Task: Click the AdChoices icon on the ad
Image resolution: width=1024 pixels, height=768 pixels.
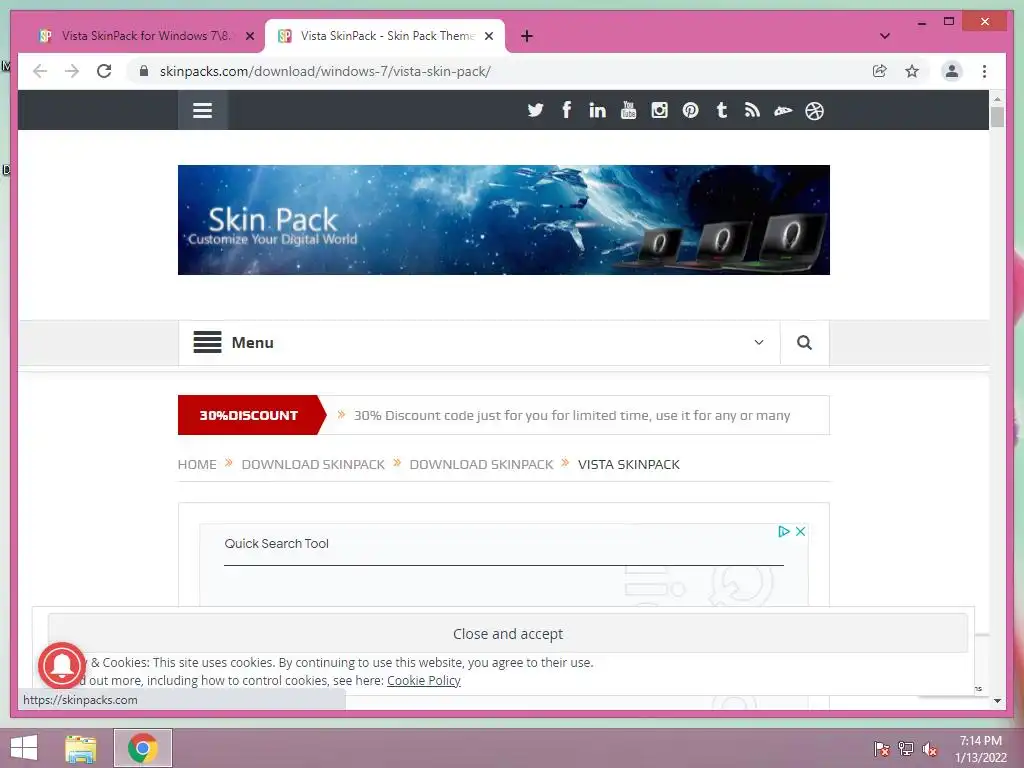Action: [784, 532]
